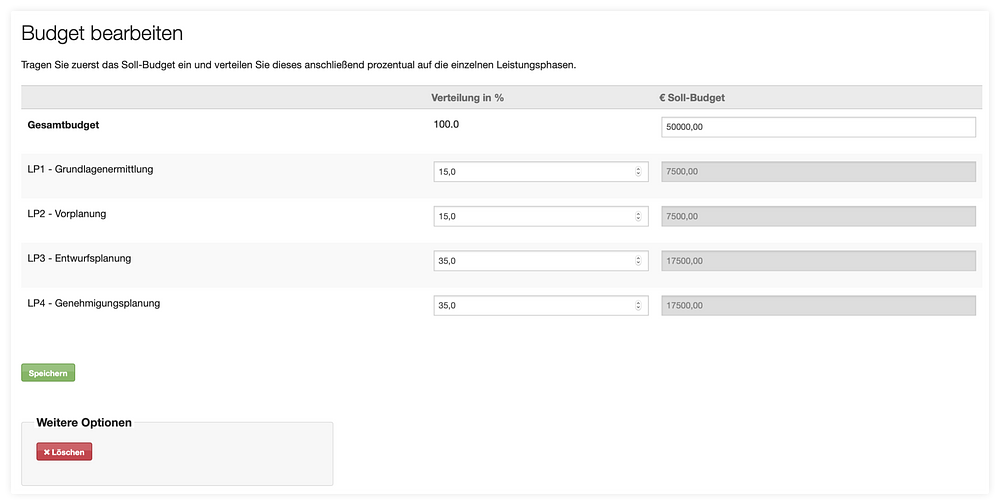Image resolution: width=1000 pixels, height=504 pixels.
Task: Click the disabled LP2 Vorplanung budget field
Action: tap(818, 216)
